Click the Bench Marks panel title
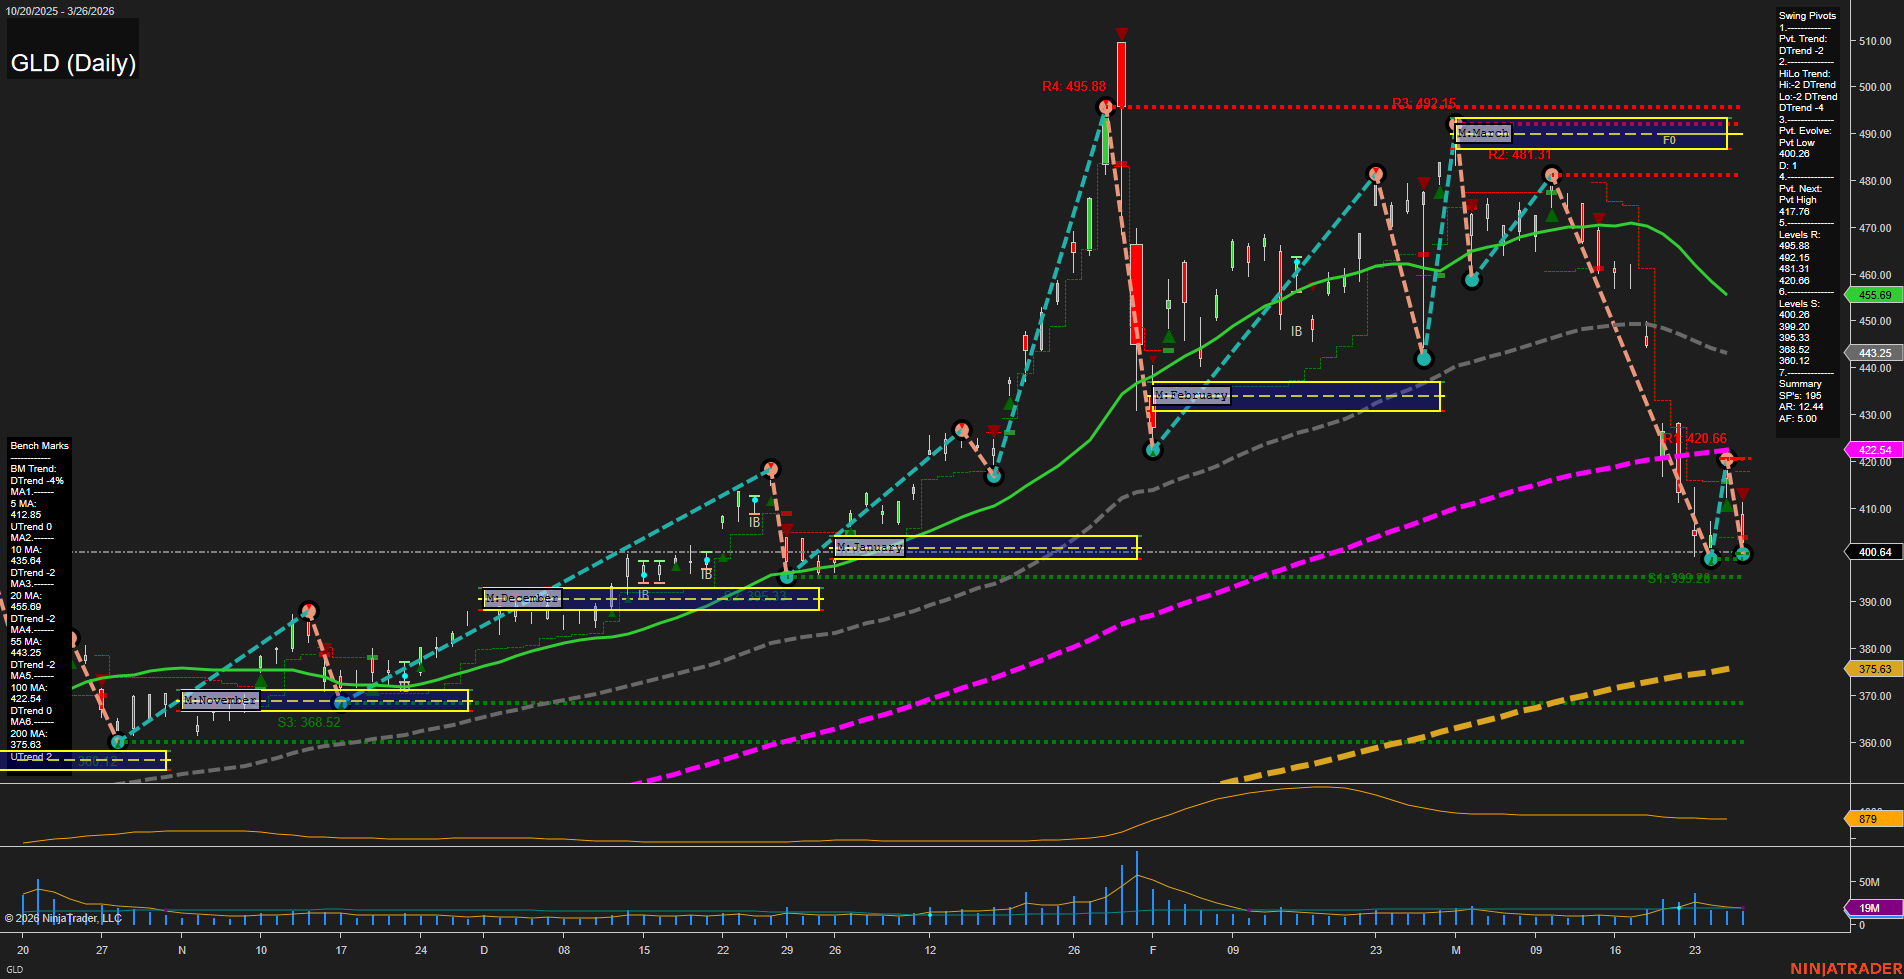 (38, 446)
